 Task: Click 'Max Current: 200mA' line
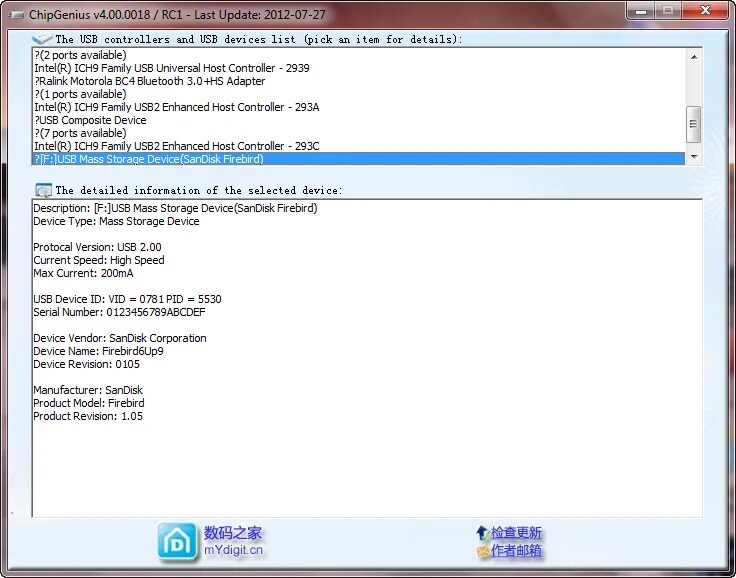click(x=84, y=273)
